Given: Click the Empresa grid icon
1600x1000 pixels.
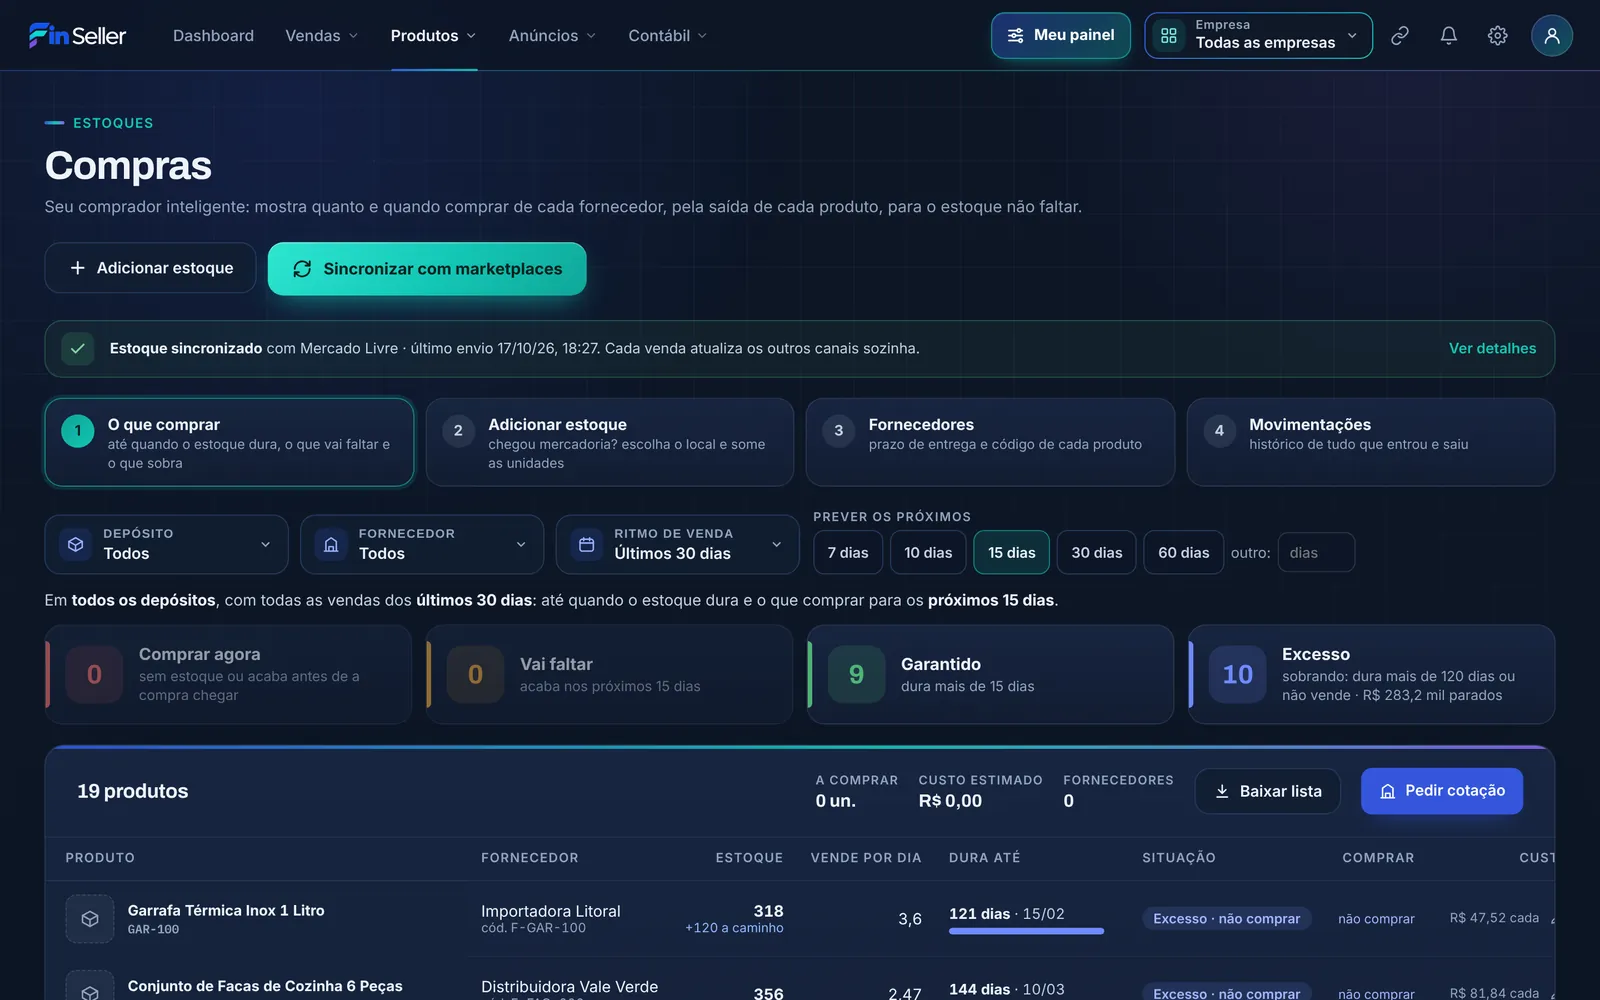Looking at the screenshot, I should tap(1169, 36).
